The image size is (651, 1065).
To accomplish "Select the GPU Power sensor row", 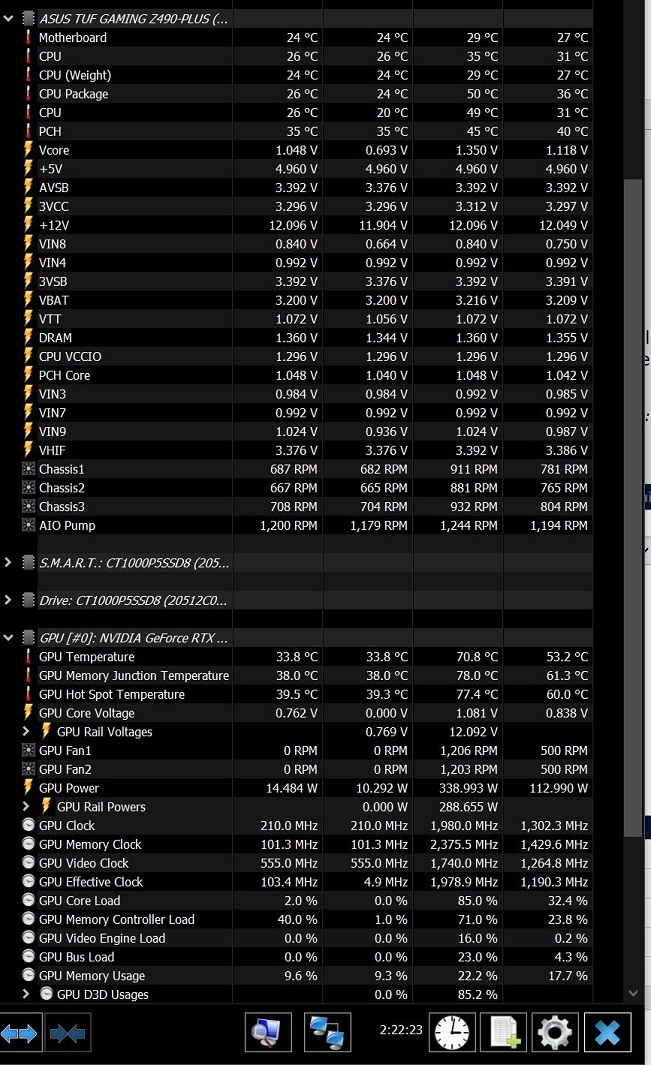I will coord(69,788).
